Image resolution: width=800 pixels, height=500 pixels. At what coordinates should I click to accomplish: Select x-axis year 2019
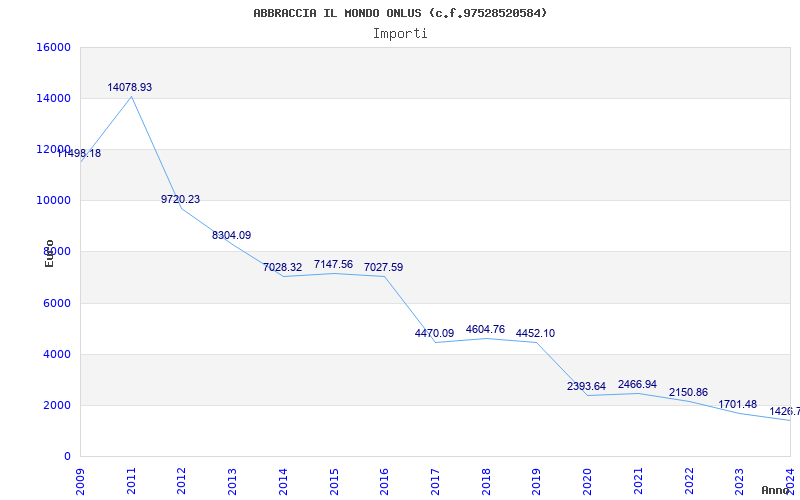coord(536,482)
